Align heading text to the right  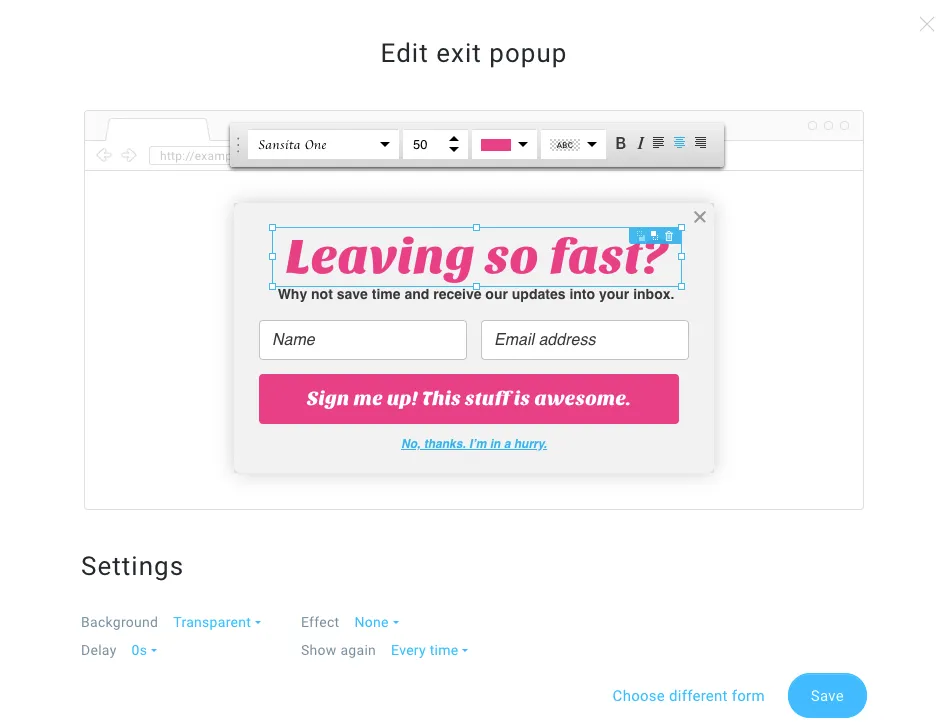[700, 143]
